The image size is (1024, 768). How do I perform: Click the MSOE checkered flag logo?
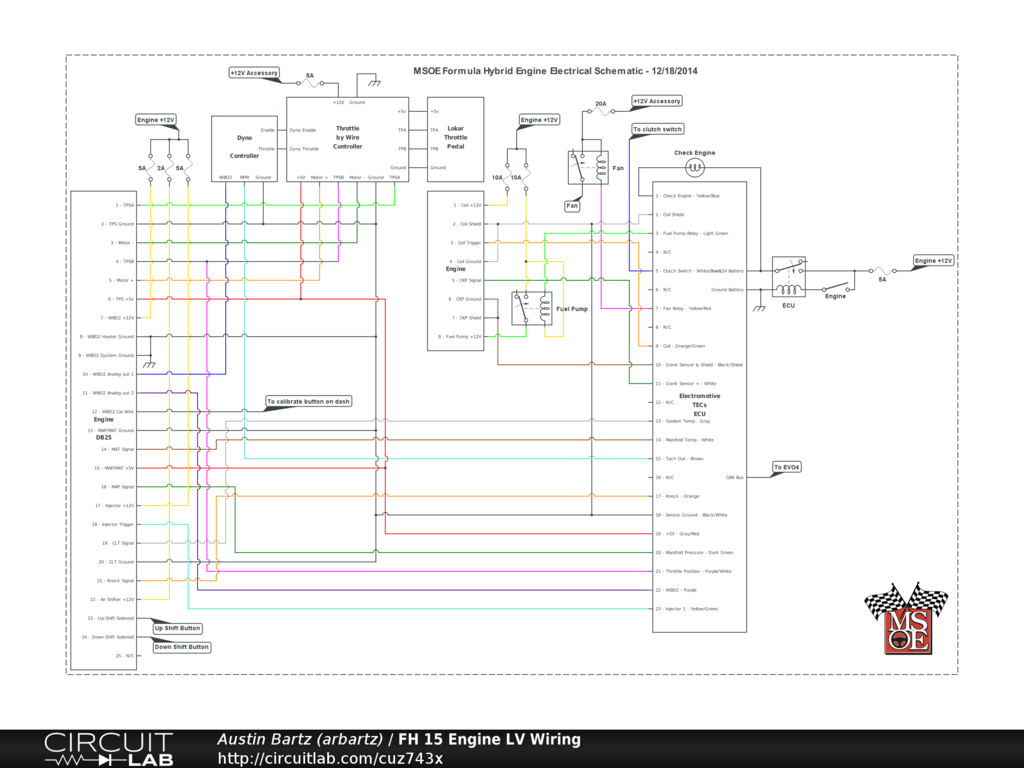pos(905,619)
